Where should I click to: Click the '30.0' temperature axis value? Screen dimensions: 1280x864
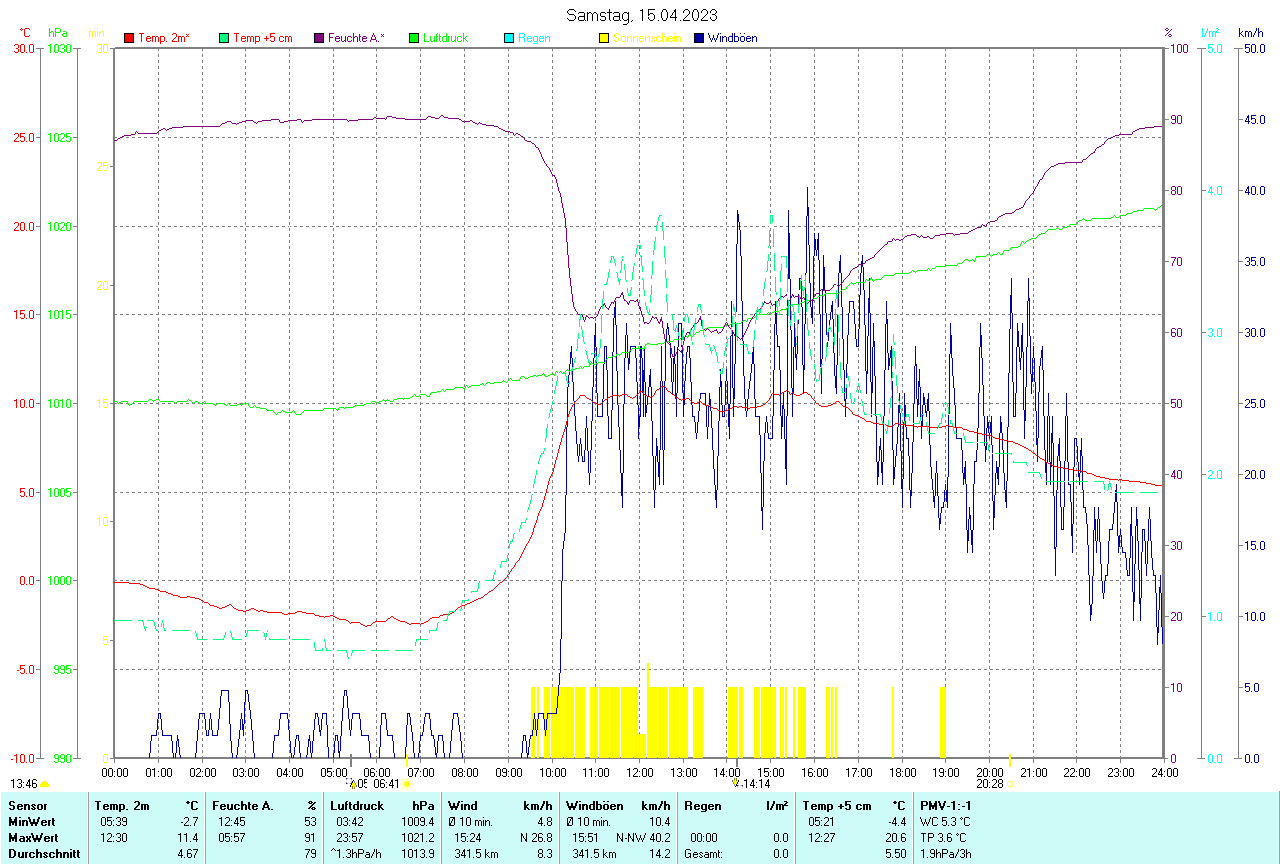click(23, 48)
